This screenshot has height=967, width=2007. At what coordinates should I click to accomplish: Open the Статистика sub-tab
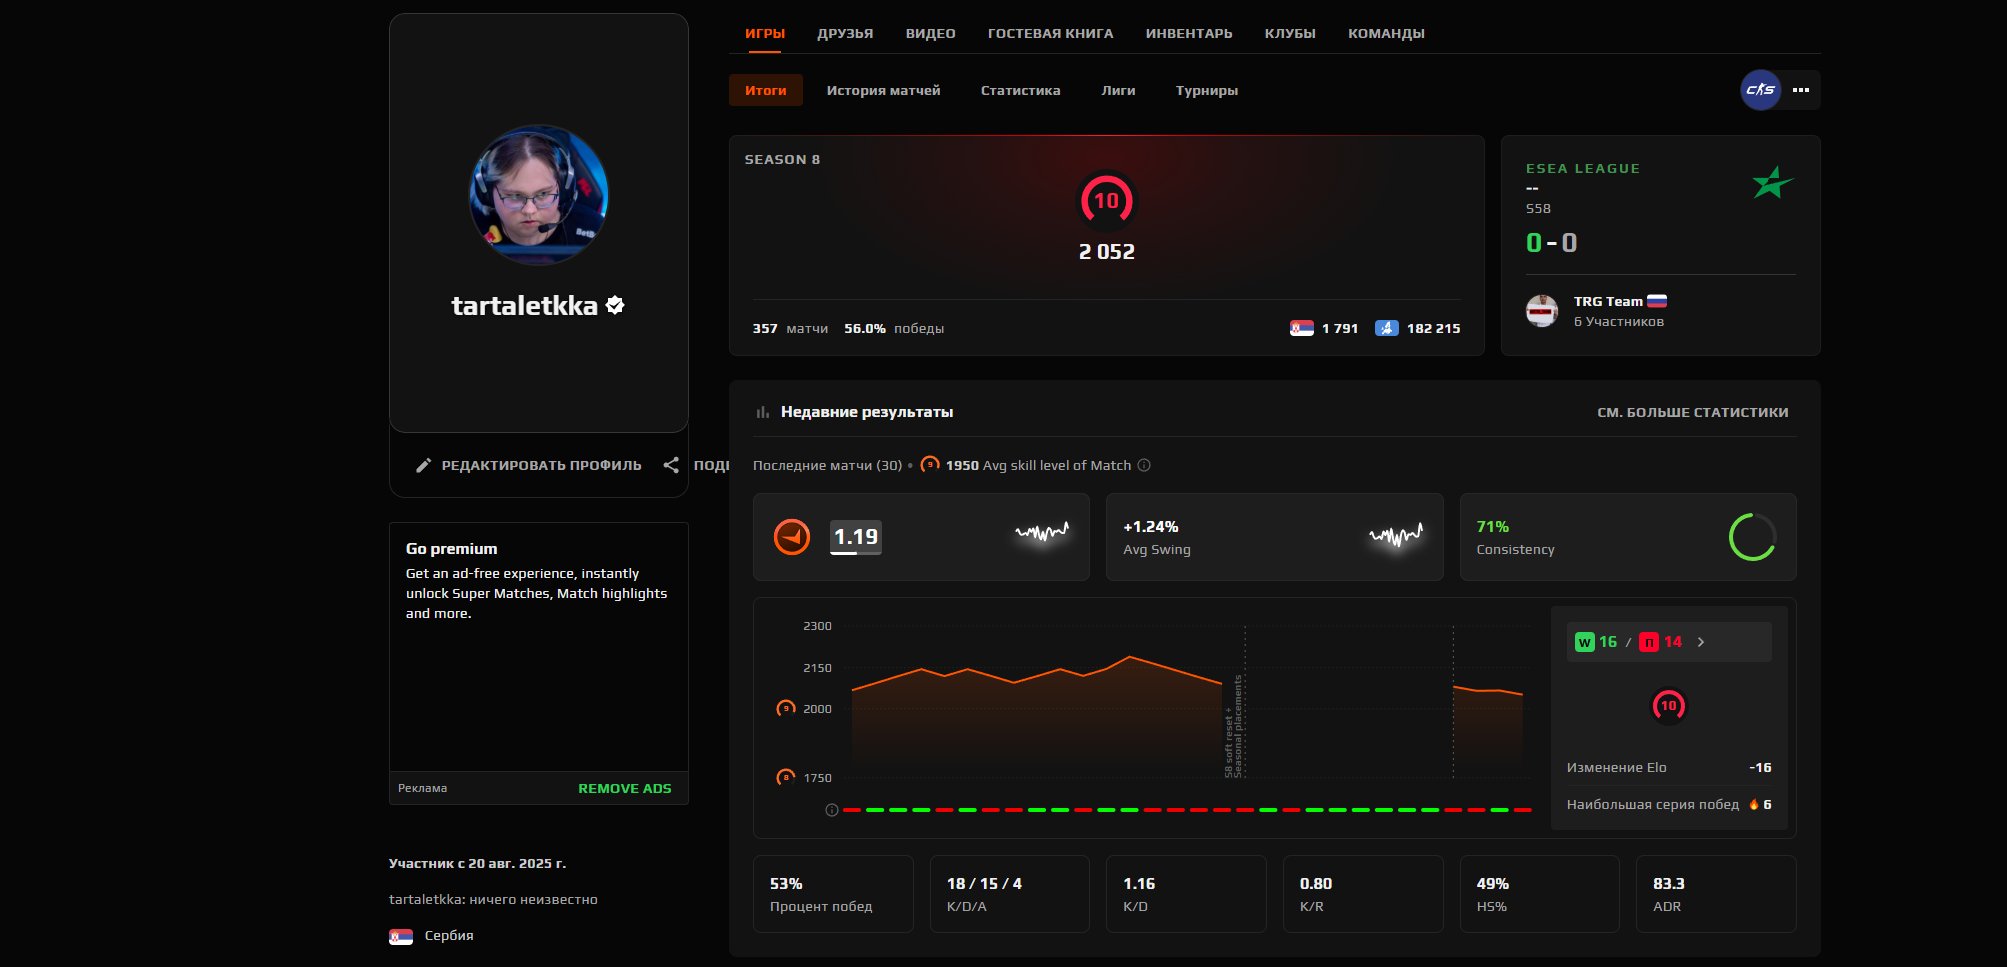point(1020,90)
